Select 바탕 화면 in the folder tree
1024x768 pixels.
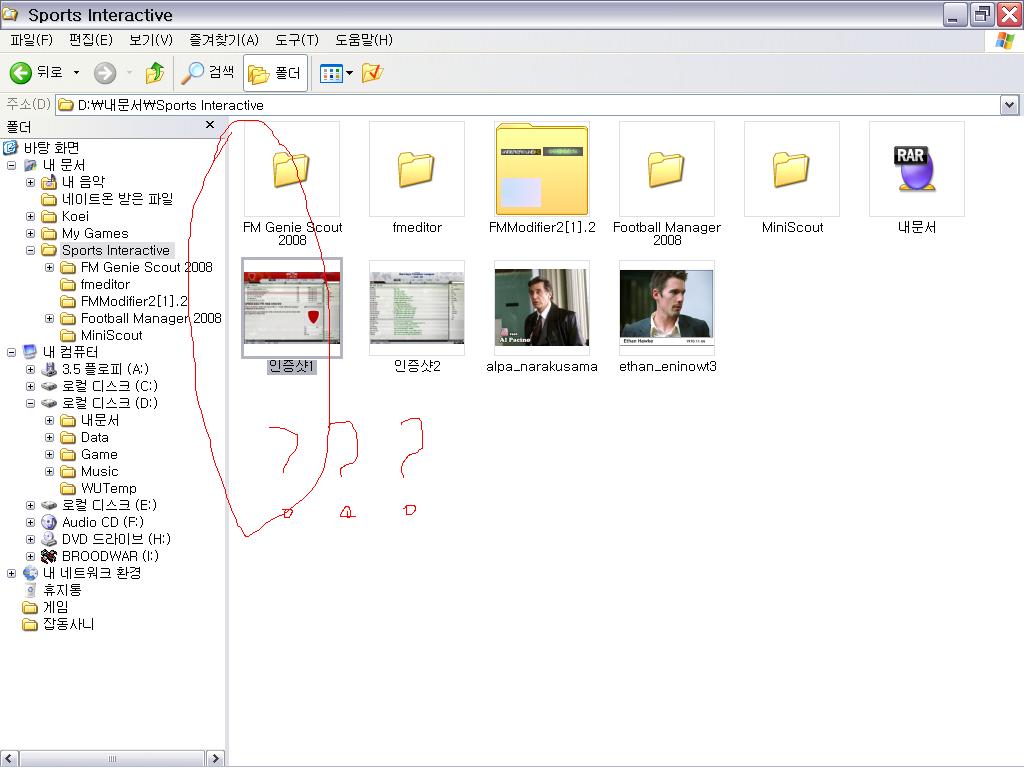(x=51, y=148)
